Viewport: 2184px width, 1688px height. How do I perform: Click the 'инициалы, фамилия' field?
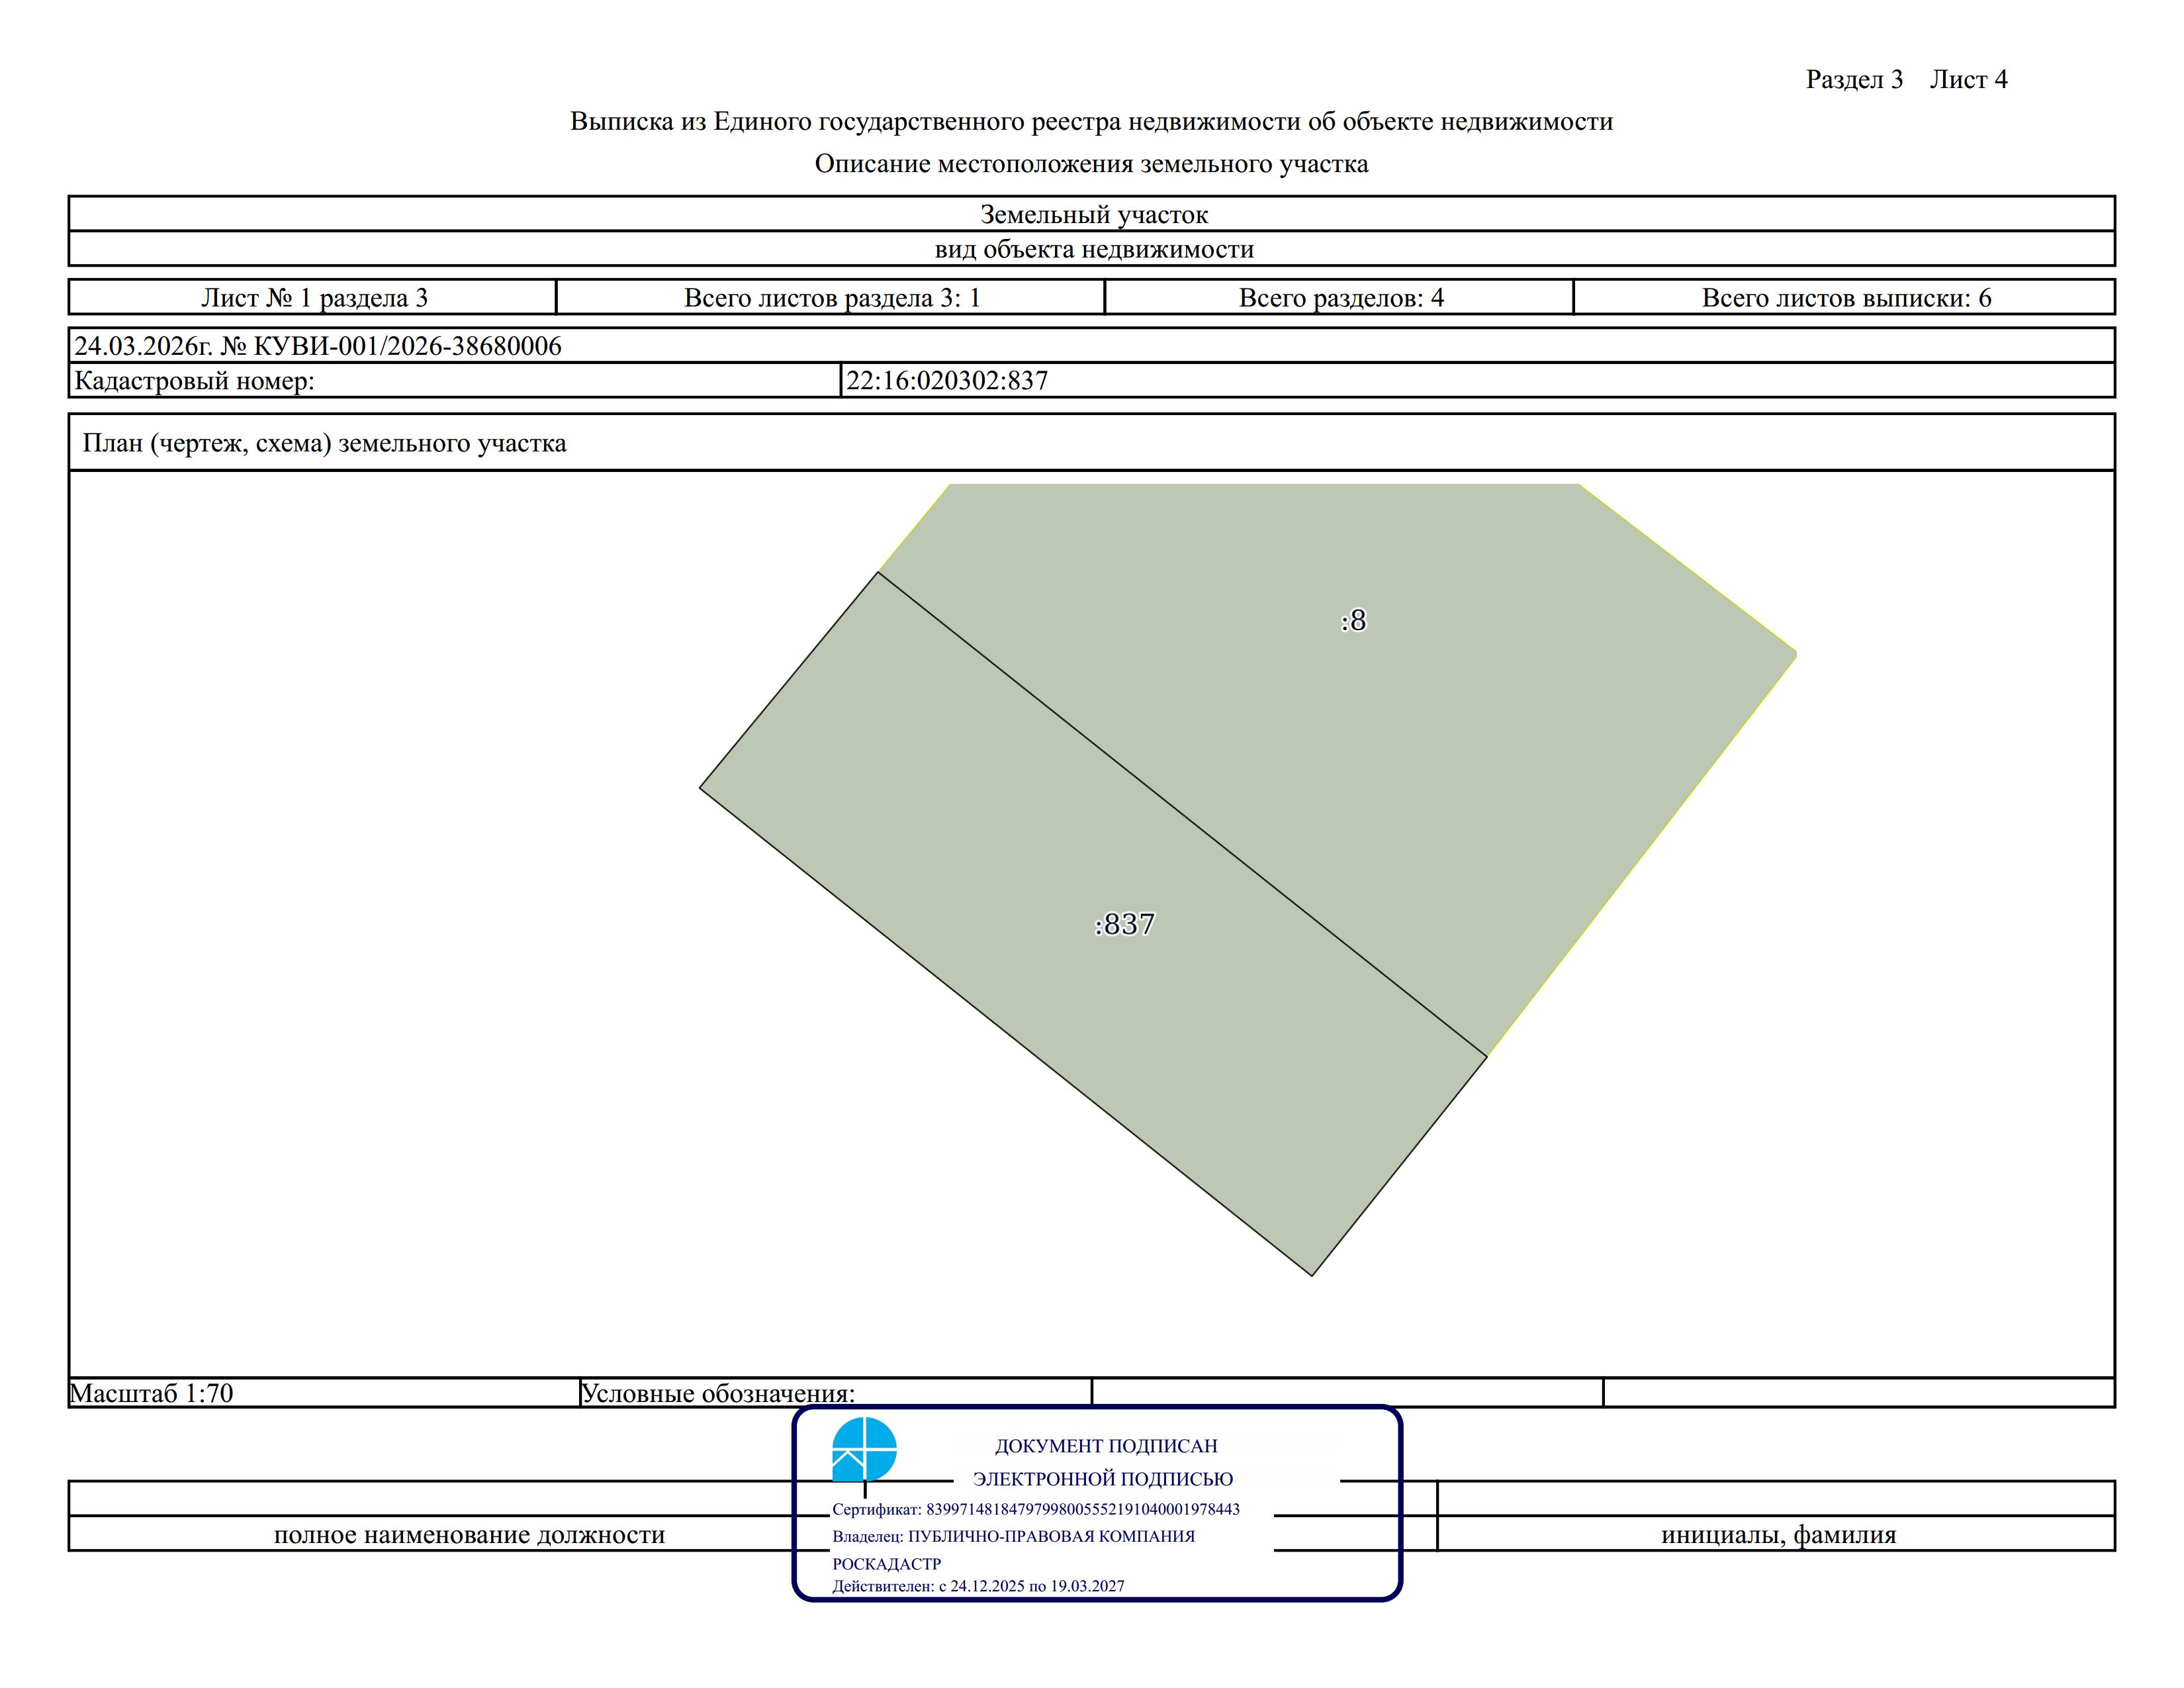point(1778,1534)
